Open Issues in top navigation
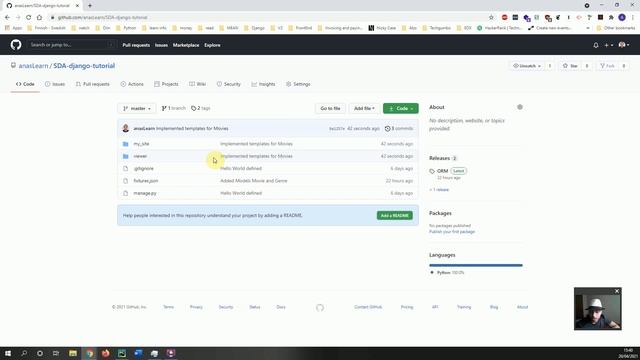 [x=161, y=45]
